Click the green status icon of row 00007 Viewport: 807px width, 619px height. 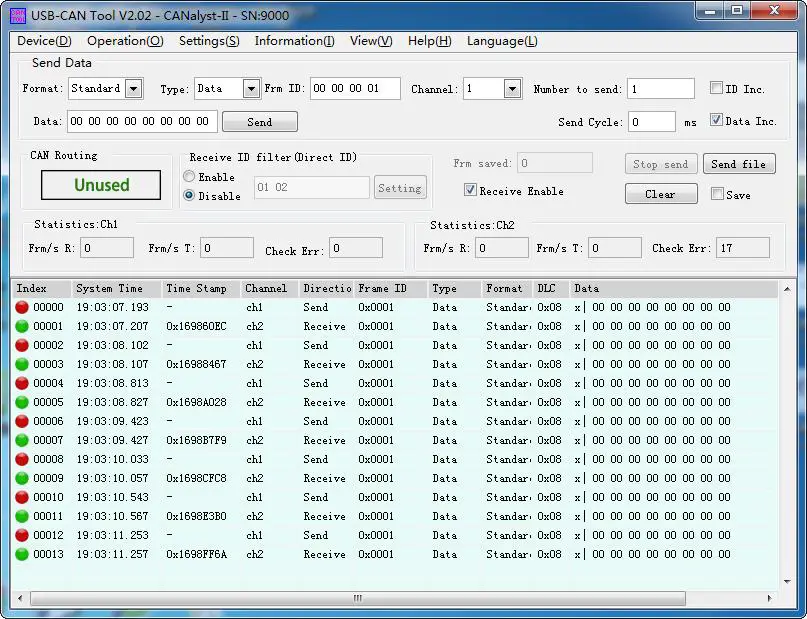(x=22, y=440)
